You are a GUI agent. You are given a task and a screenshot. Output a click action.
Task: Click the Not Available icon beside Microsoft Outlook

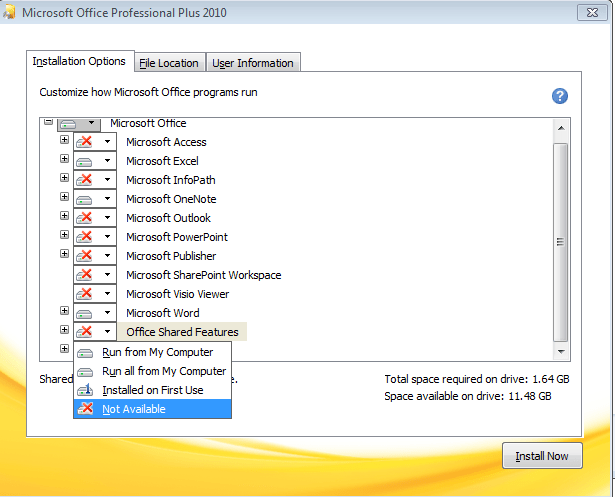coord(84,218)
